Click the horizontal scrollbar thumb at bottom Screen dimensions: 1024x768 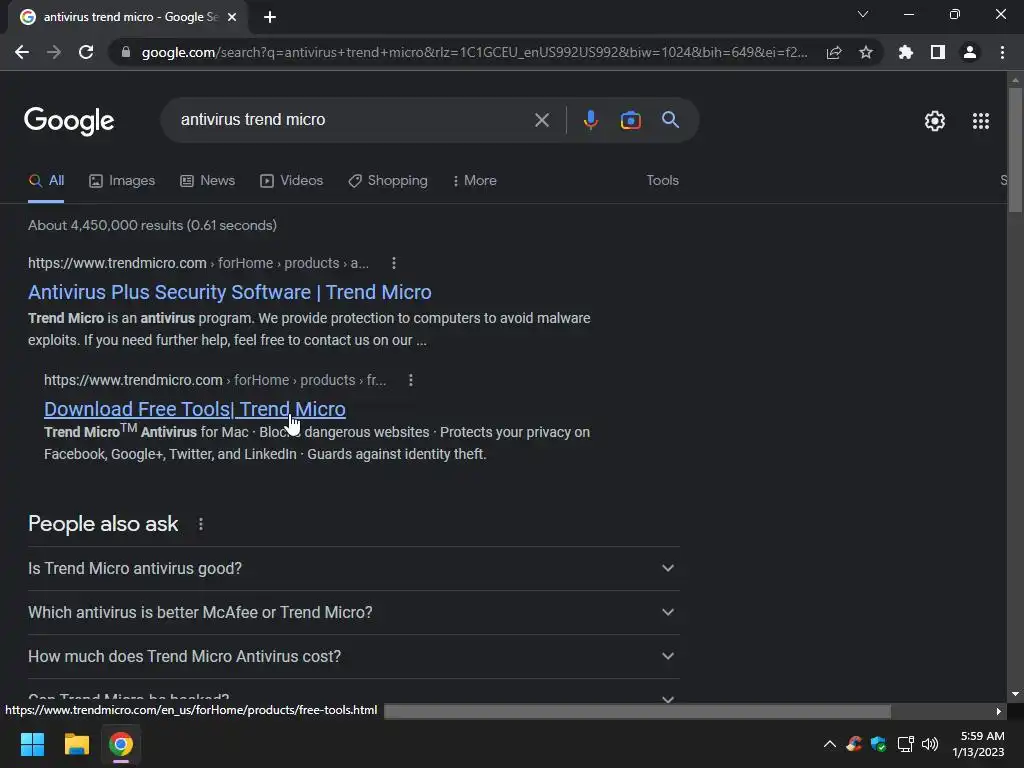tap(637, 711)
